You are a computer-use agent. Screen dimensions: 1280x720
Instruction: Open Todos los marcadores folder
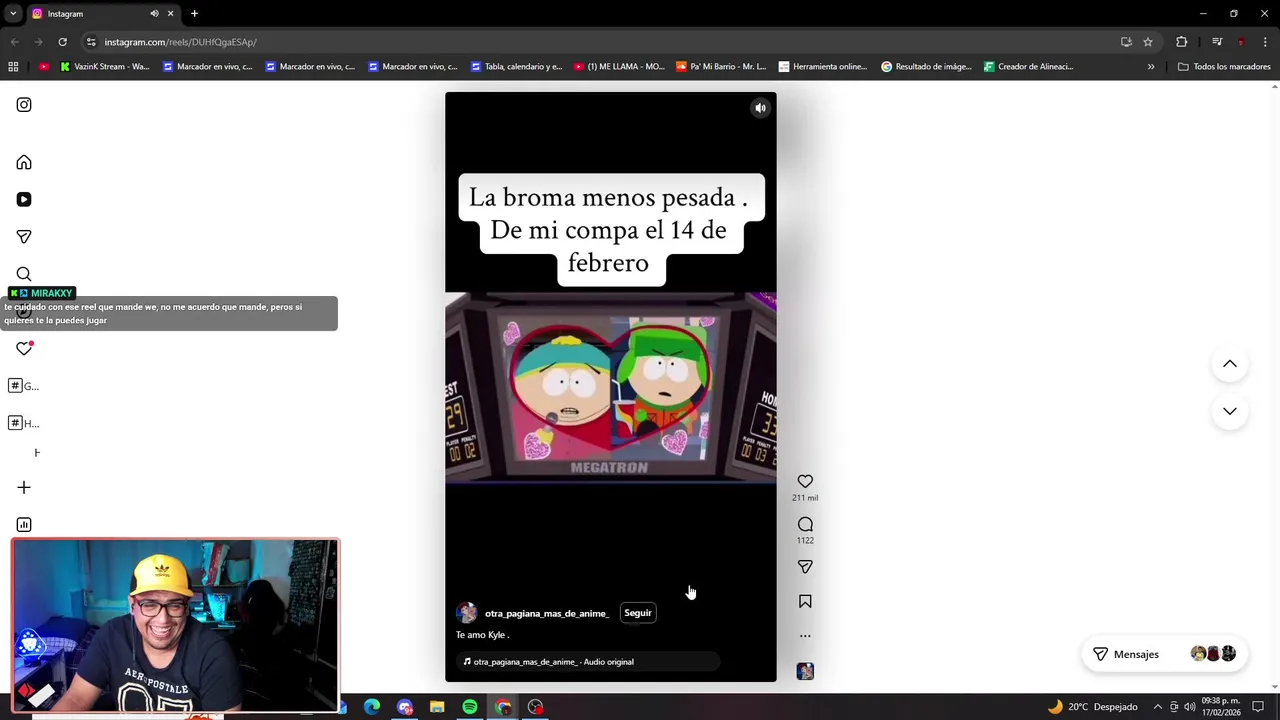click(x=1224, y=67)
